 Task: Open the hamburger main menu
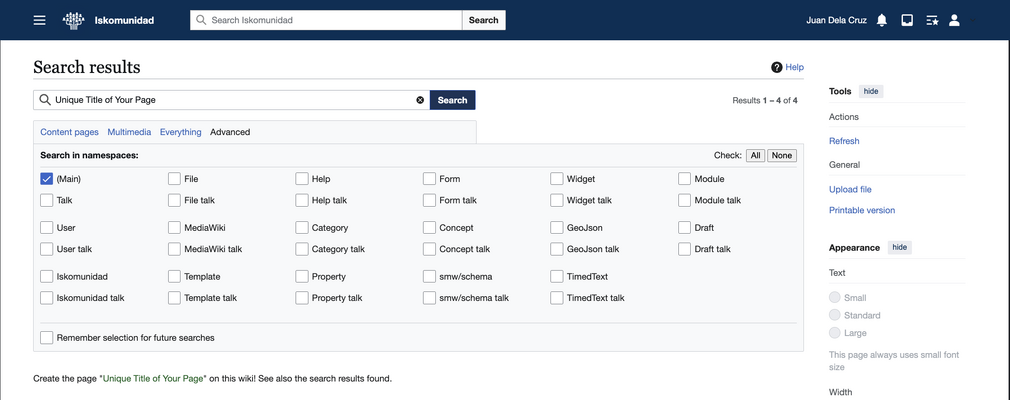pos(40,20)
